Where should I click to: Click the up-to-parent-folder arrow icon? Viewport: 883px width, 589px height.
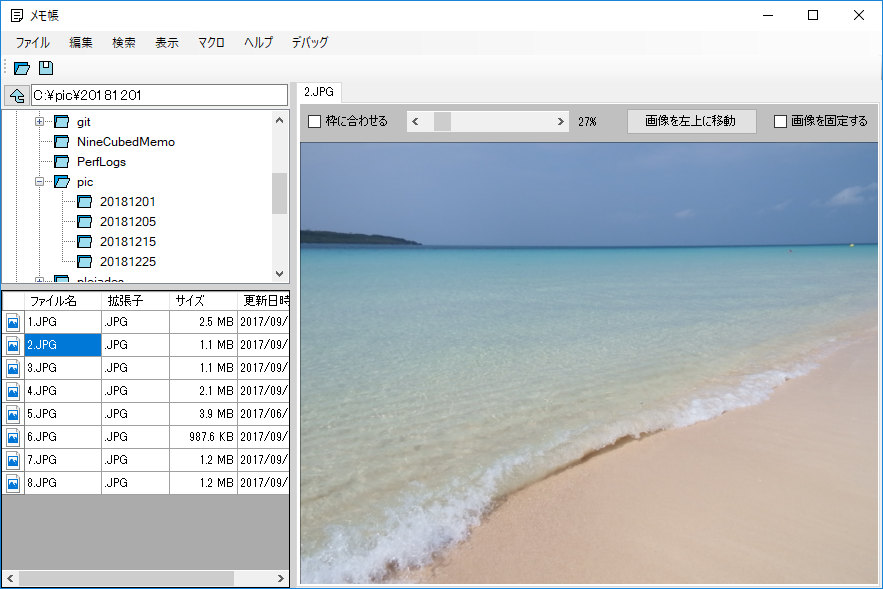click(17, 97)
